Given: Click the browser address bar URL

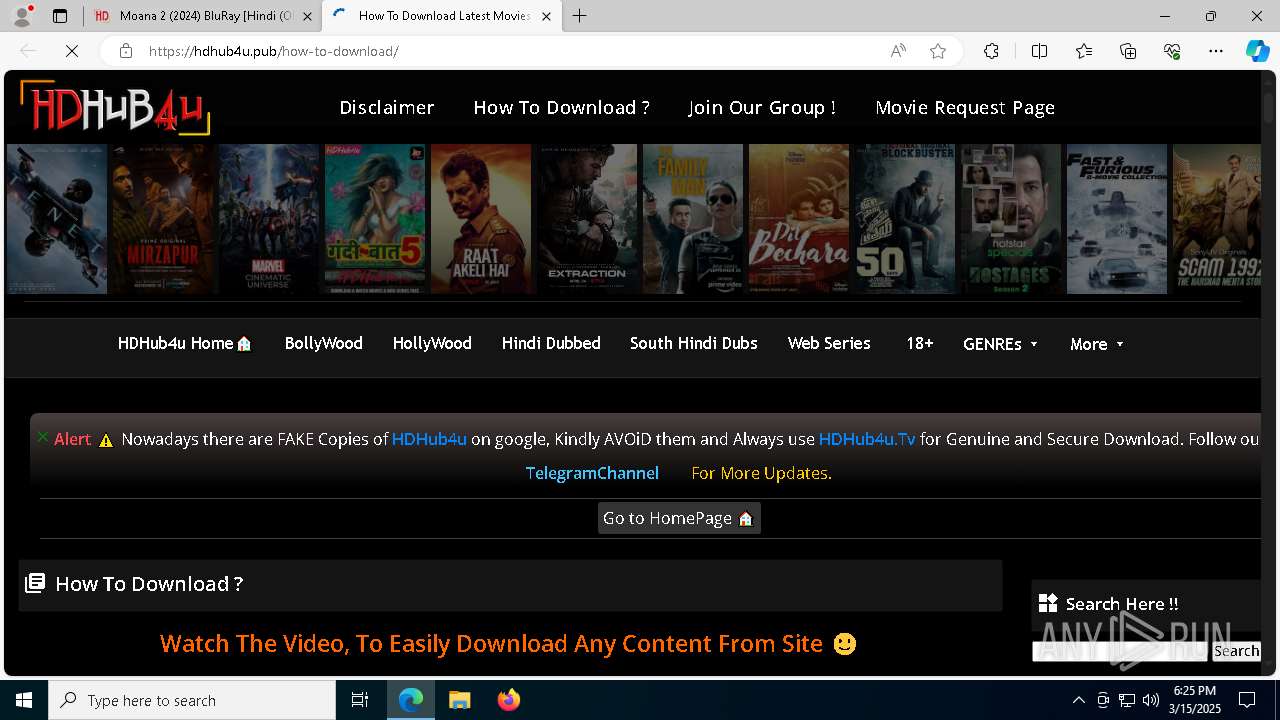Looking at the screenshot, I should click(274, 51).
